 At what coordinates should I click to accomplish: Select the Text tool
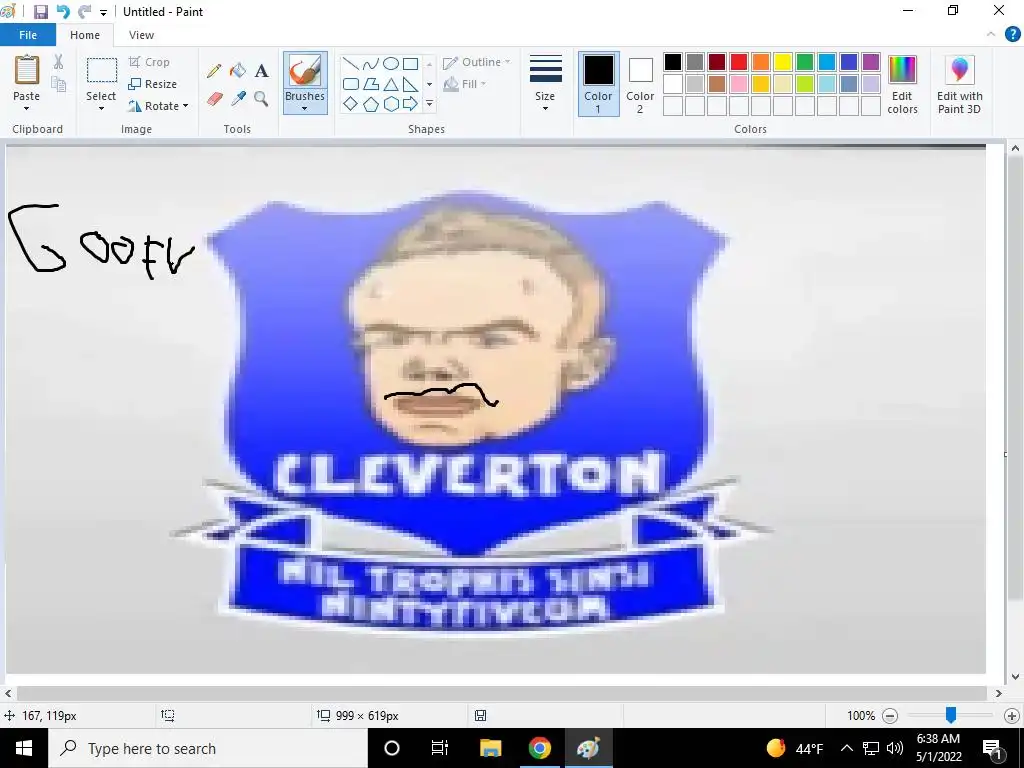tap(261, 71)
